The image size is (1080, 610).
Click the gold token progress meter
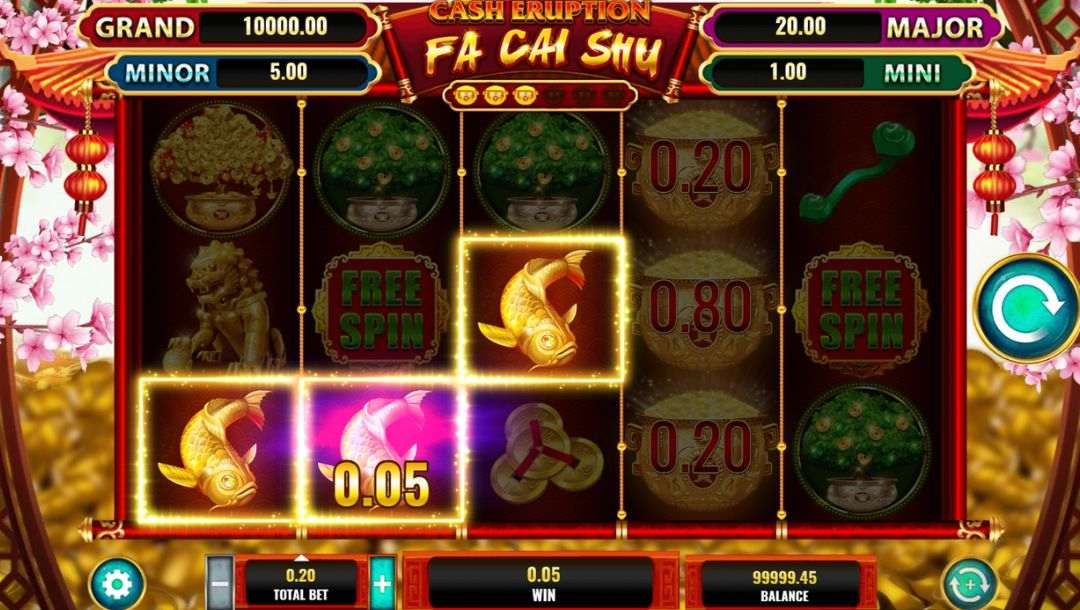[540, 94]
